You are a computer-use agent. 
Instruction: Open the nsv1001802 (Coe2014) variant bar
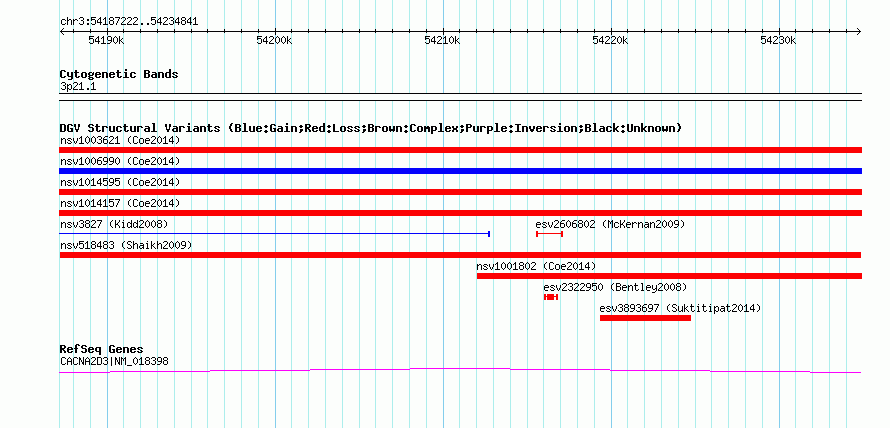coord(669,276)
